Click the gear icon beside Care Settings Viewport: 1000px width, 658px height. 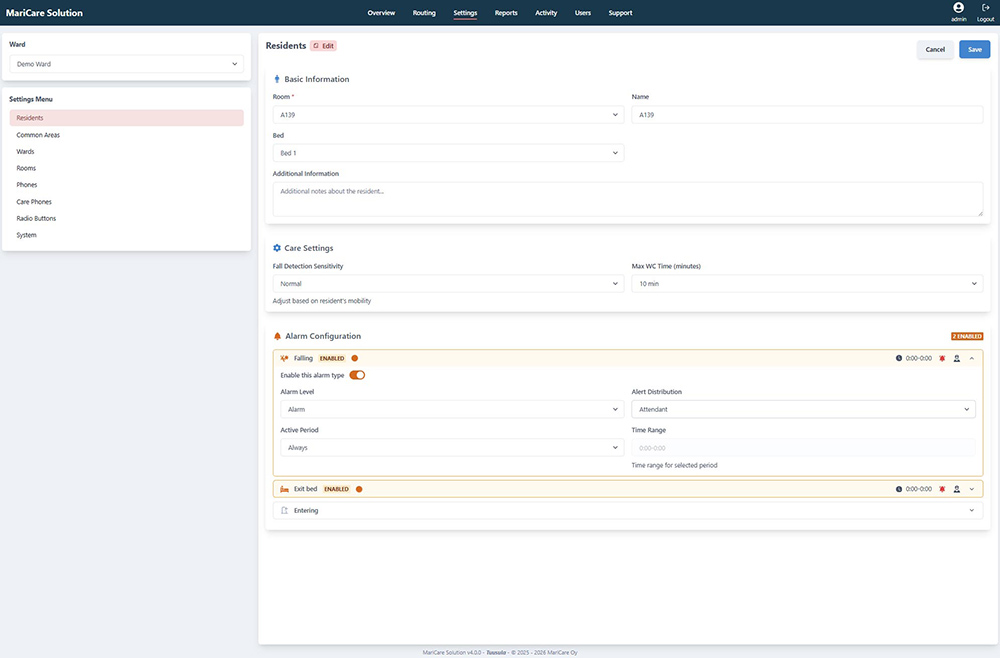pyautogui.click(x=277, y=248)
